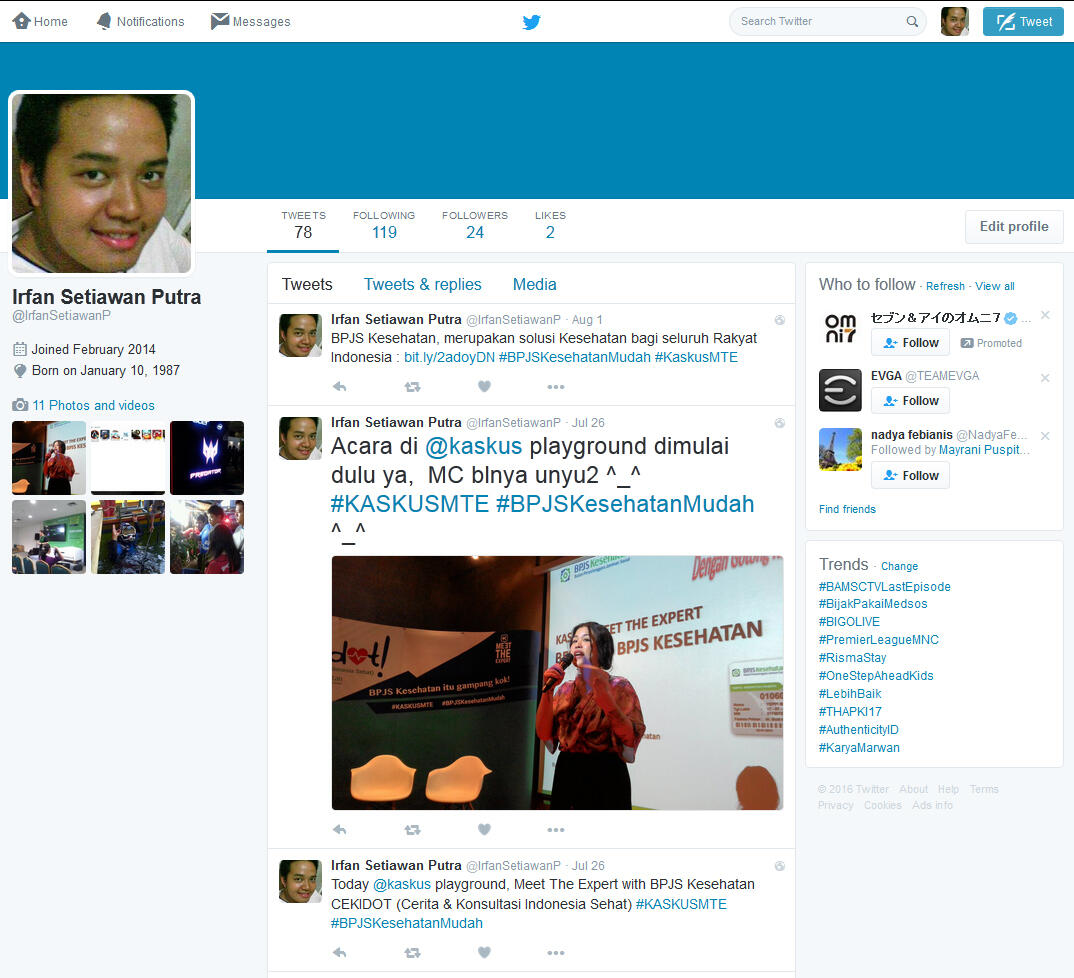Like the Today @kaskus playground tweet
This screenshot has width=1074, height=978.
click(x=484, y=953)
